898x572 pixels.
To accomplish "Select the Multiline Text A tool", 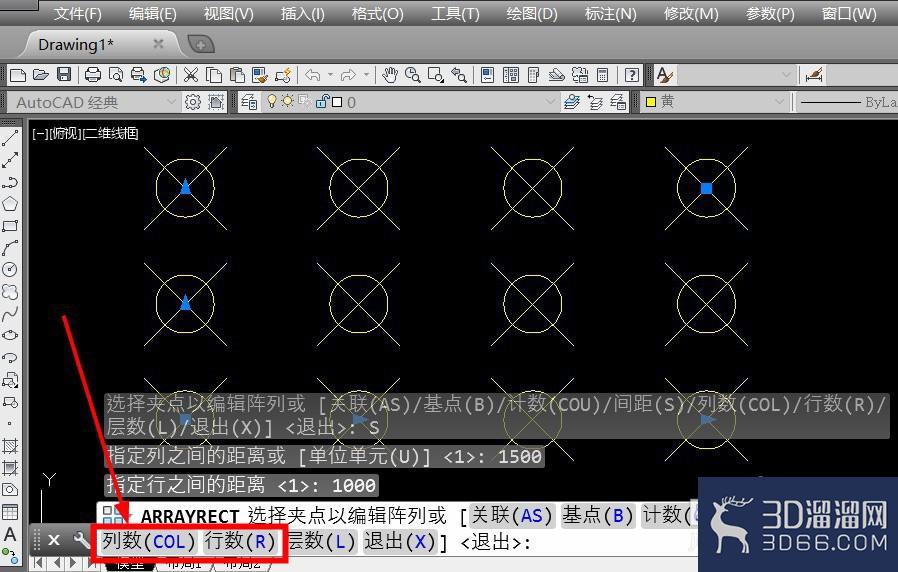I will coord(10,534).
